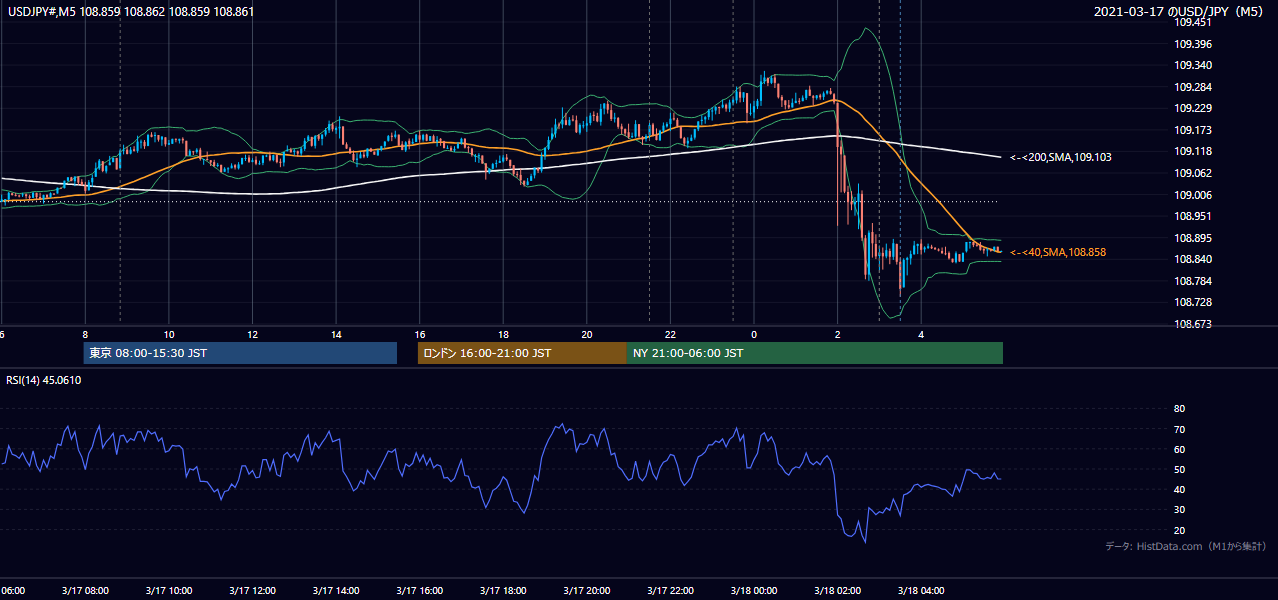Viewport: 1278px width, 600px height.
Task: Click the 2021-03-17 のUSD/JPY（M5） chart title
Action: 1180,11
